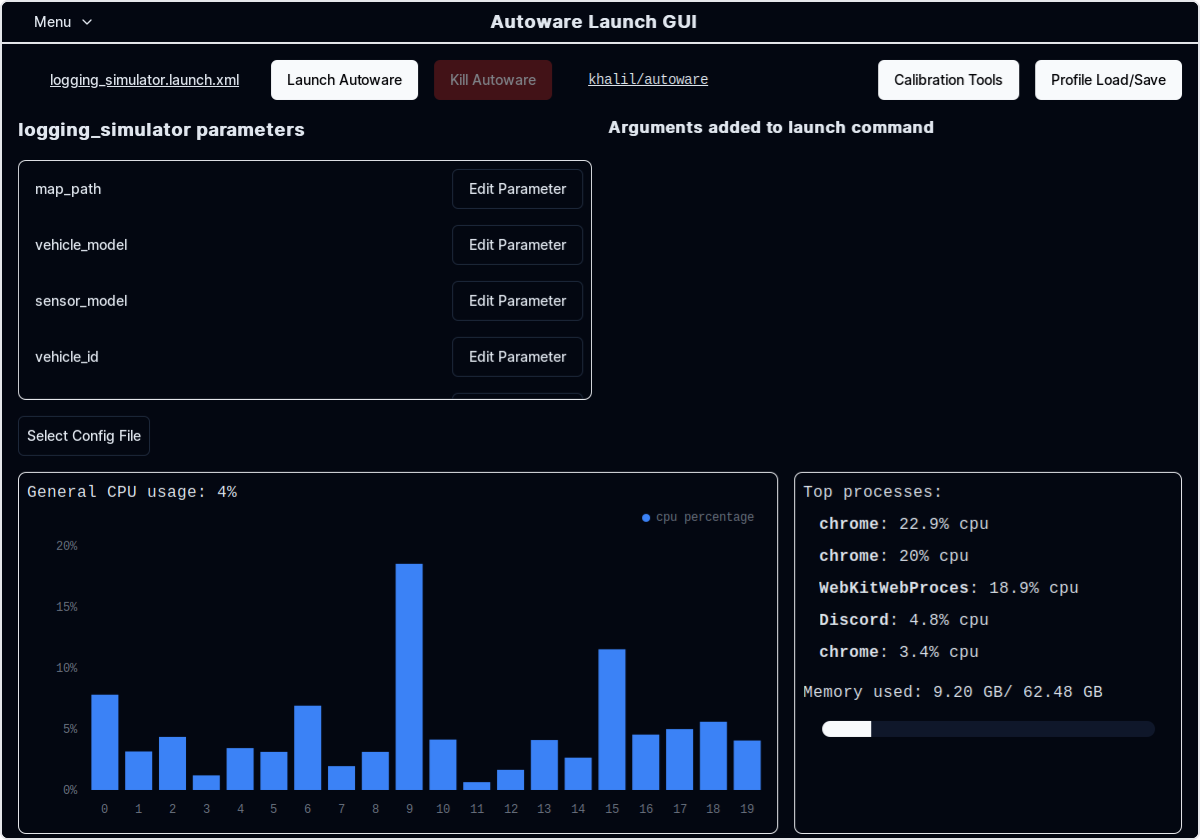
Task: Open the khalil/autoware repository link
Action: [x=648, y=79]
